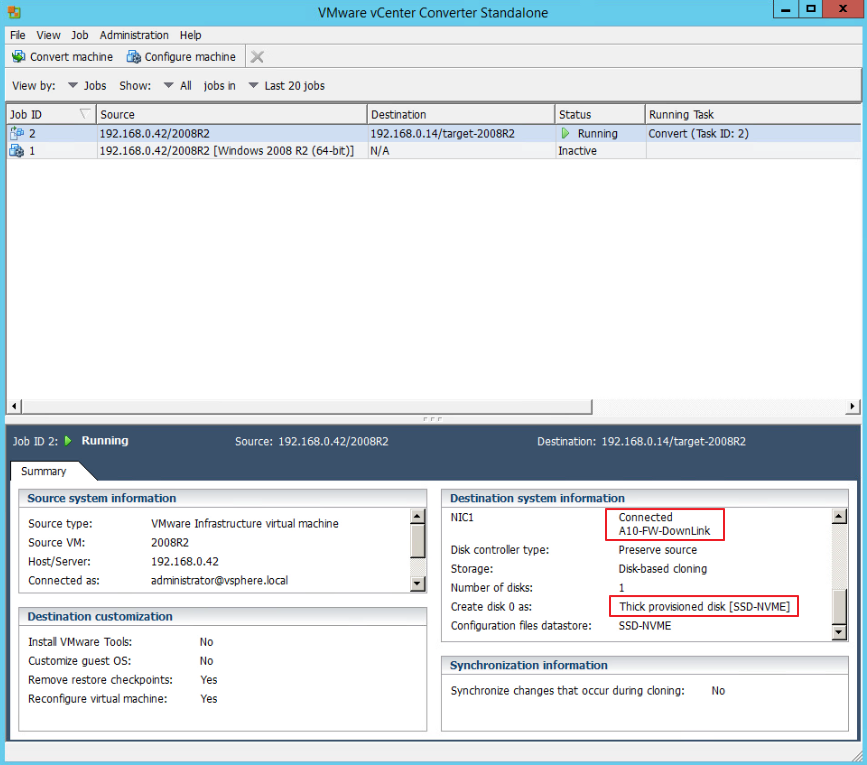Maximize the vCenter Converter window
The width and height of the screenshot is (867, 765).
[811, 9]
